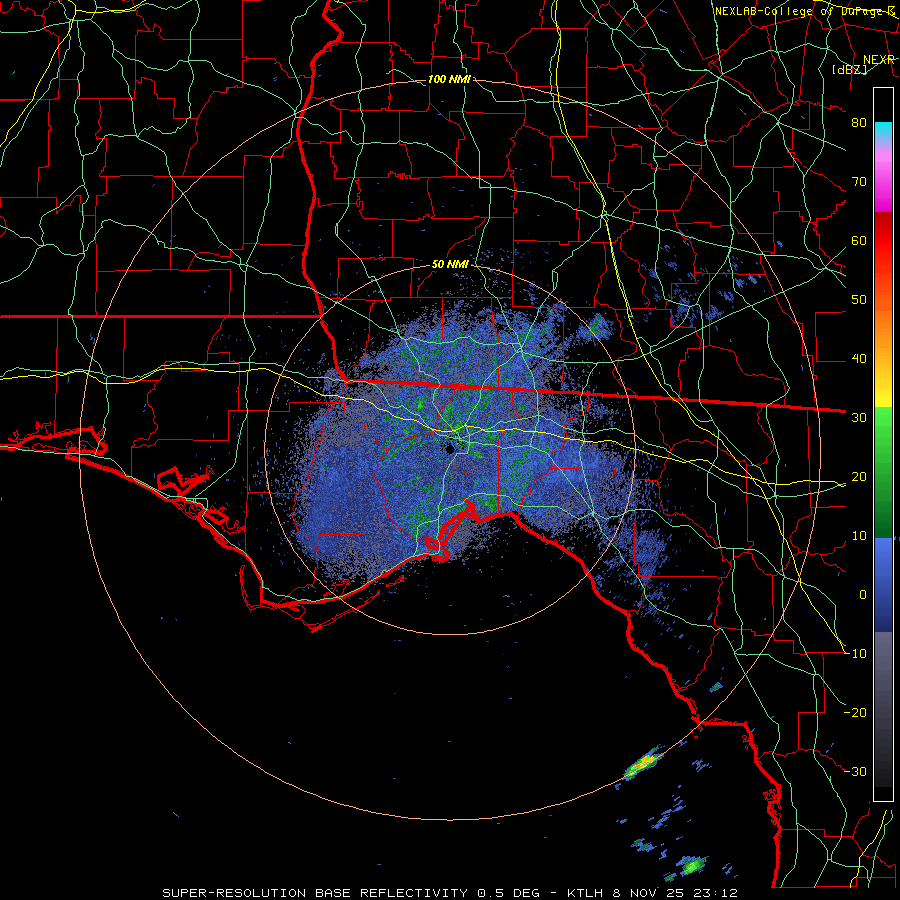Click the -30 value on dBZ scale
Image resolution: width=900 pixels, height=900 pixels.
point(855,772)
